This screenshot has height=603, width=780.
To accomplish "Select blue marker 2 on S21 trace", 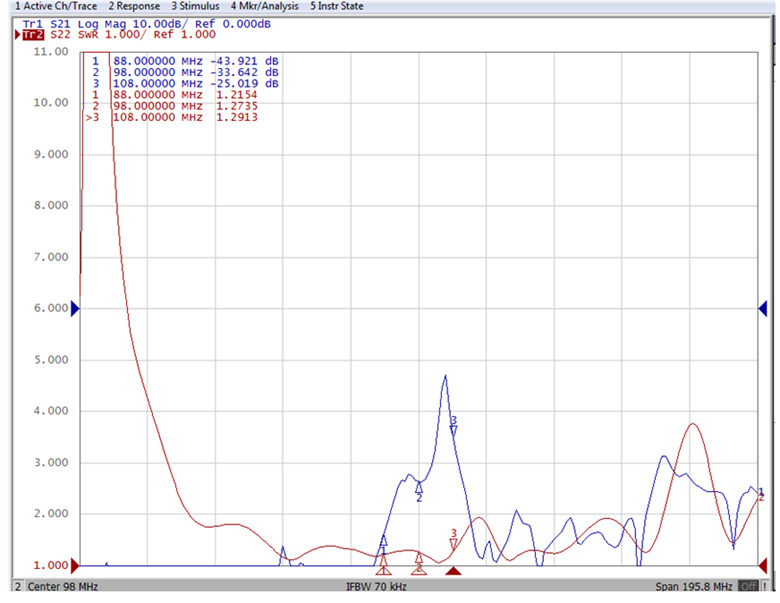I will [419, 487].
